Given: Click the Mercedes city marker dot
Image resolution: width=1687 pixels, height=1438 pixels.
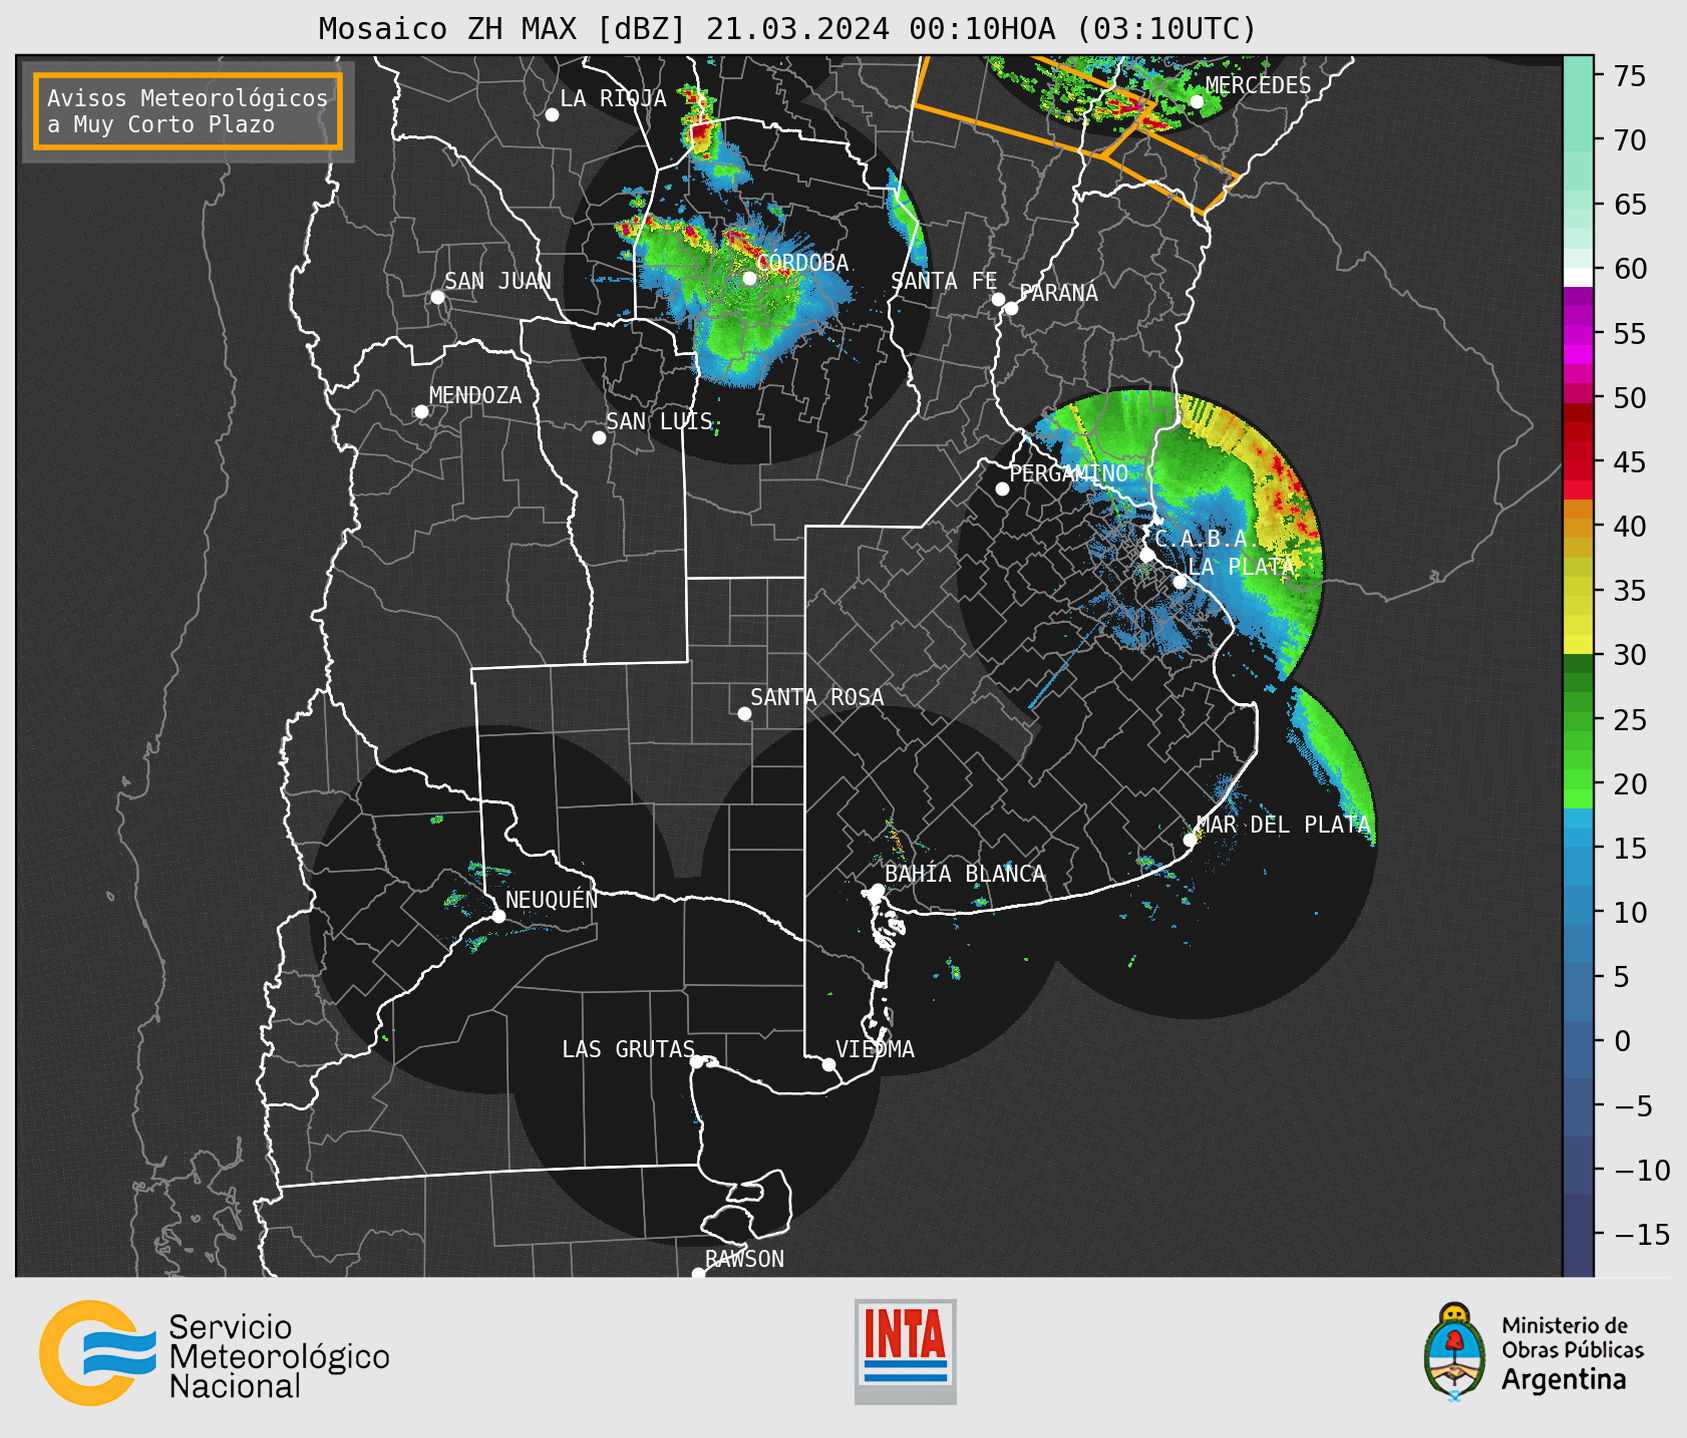Looking at the screenshot, I should 1197,101.
